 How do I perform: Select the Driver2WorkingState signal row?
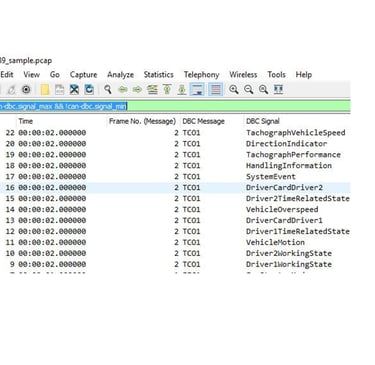click(175, 253)
